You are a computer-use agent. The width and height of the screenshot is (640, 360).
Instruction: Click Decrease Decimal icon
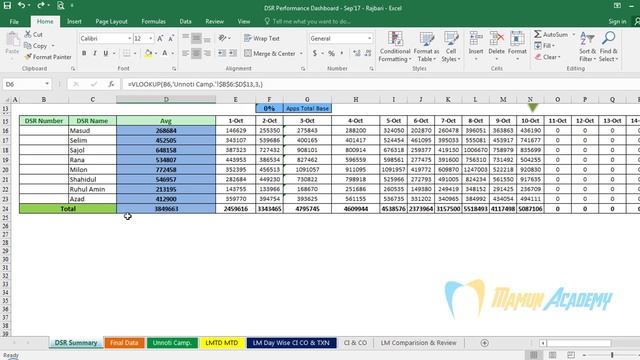(x=368, y=53)
